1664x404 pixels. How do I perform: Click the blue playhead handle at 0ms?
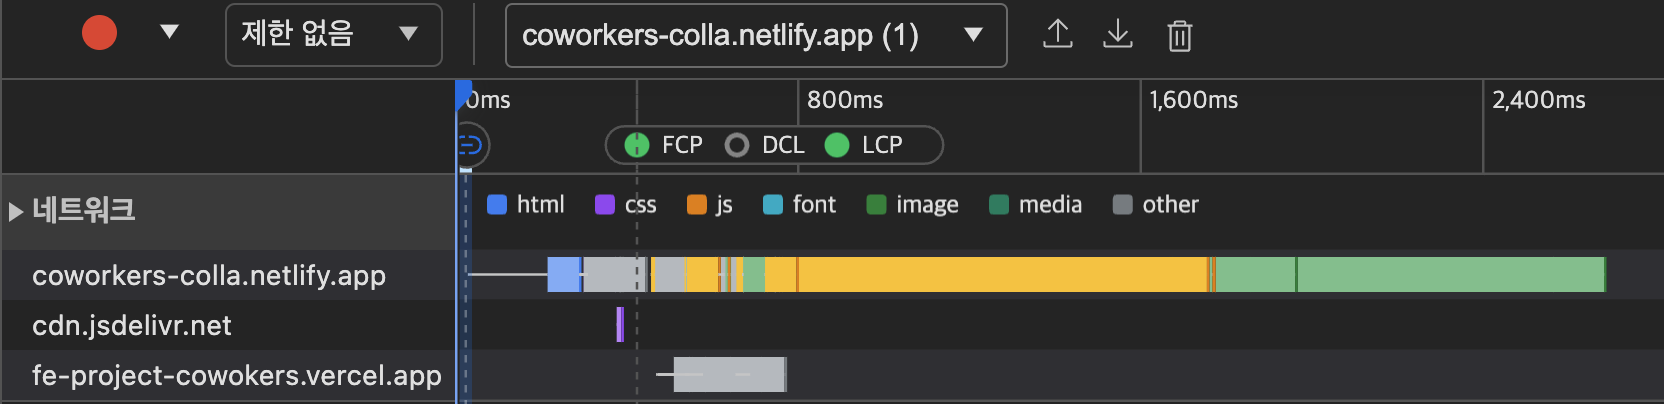click(463, 93)
